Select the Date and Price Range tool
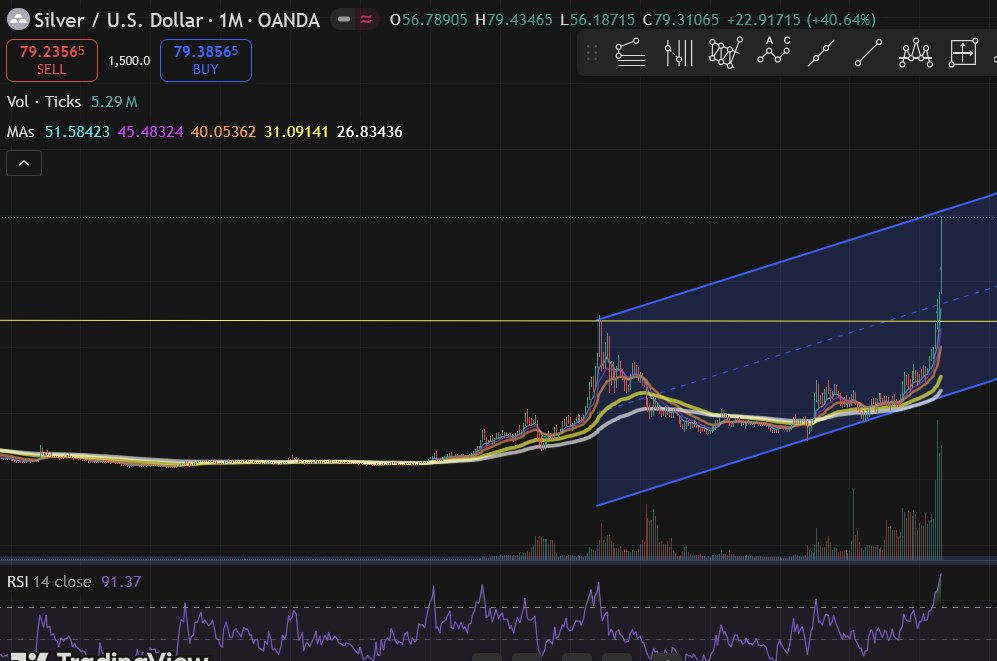The image size is (997, 661). (x=963, y=52)
